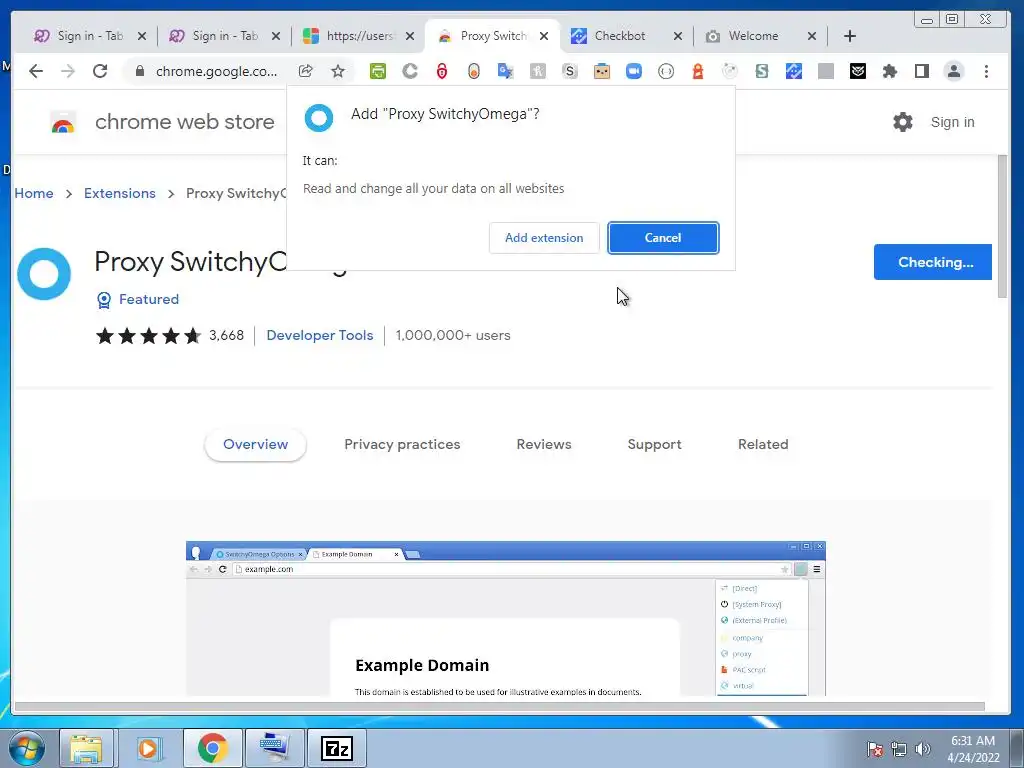This screenshot has width=1024, height=768.
Task: Open Windows Media Player from taskbar
Action: (150, 748)
